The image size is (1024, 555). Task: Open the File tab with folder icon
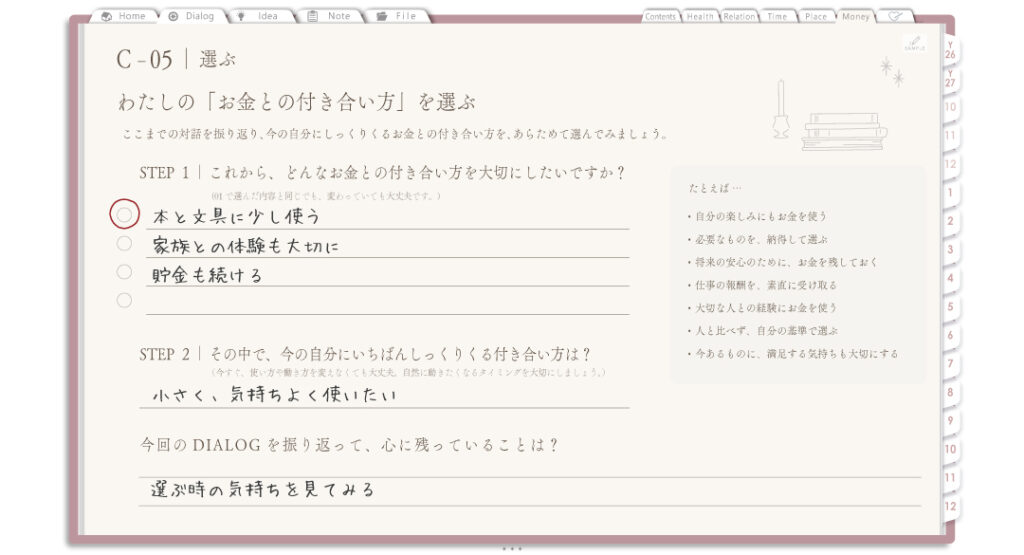pyautogui.click(x=398, y=16)
